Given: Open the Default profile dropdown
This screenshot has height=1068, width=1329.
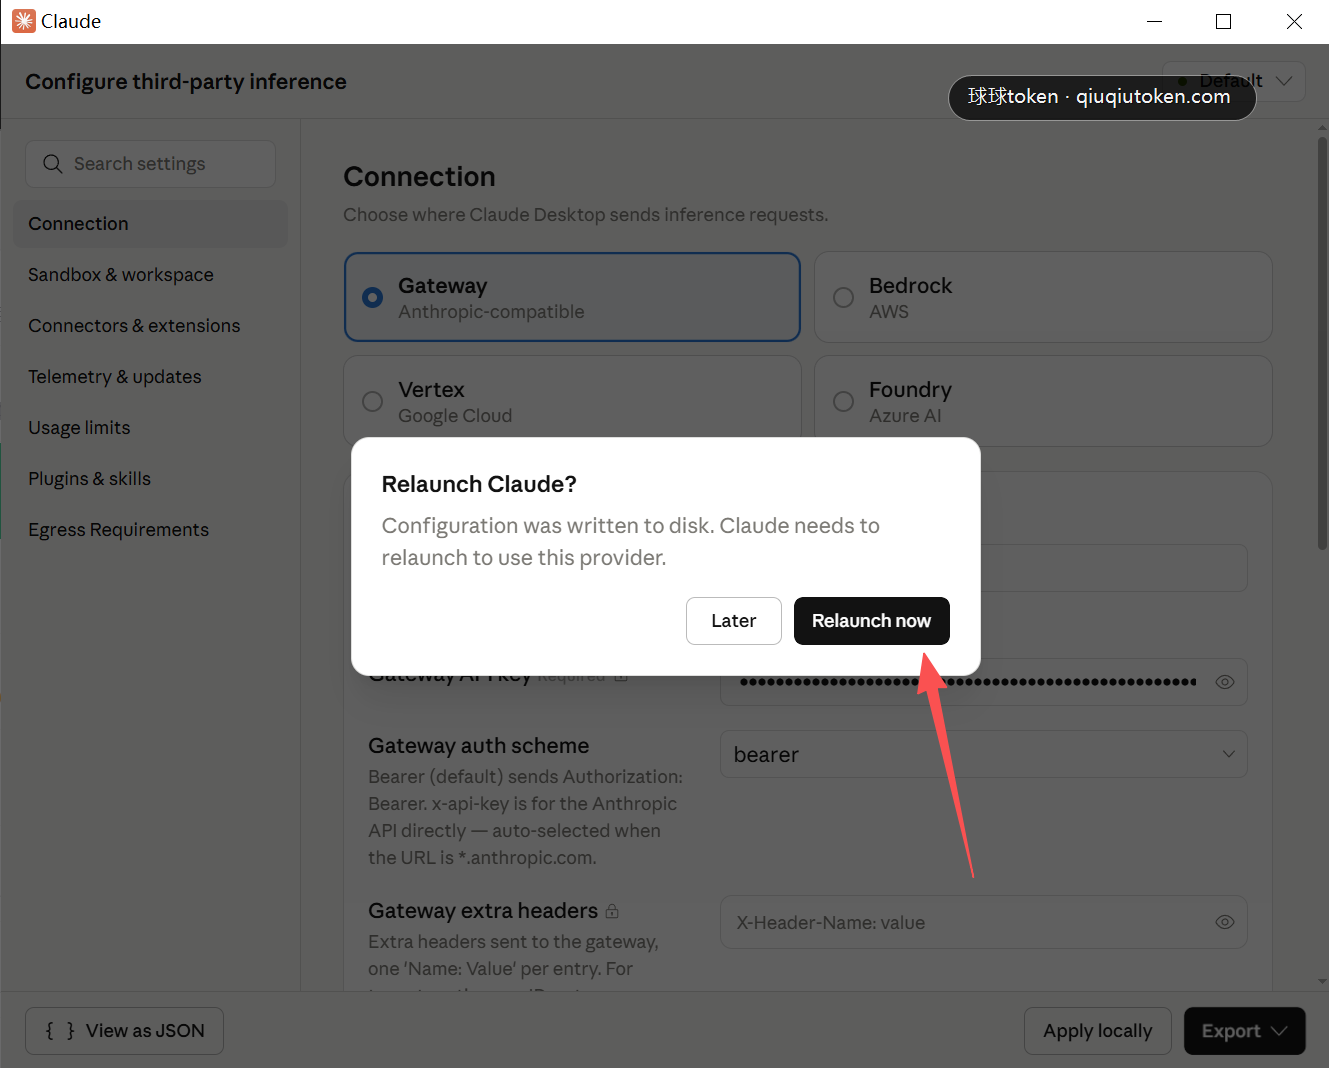Looking at the screenshot, I should click(1234, 81).
